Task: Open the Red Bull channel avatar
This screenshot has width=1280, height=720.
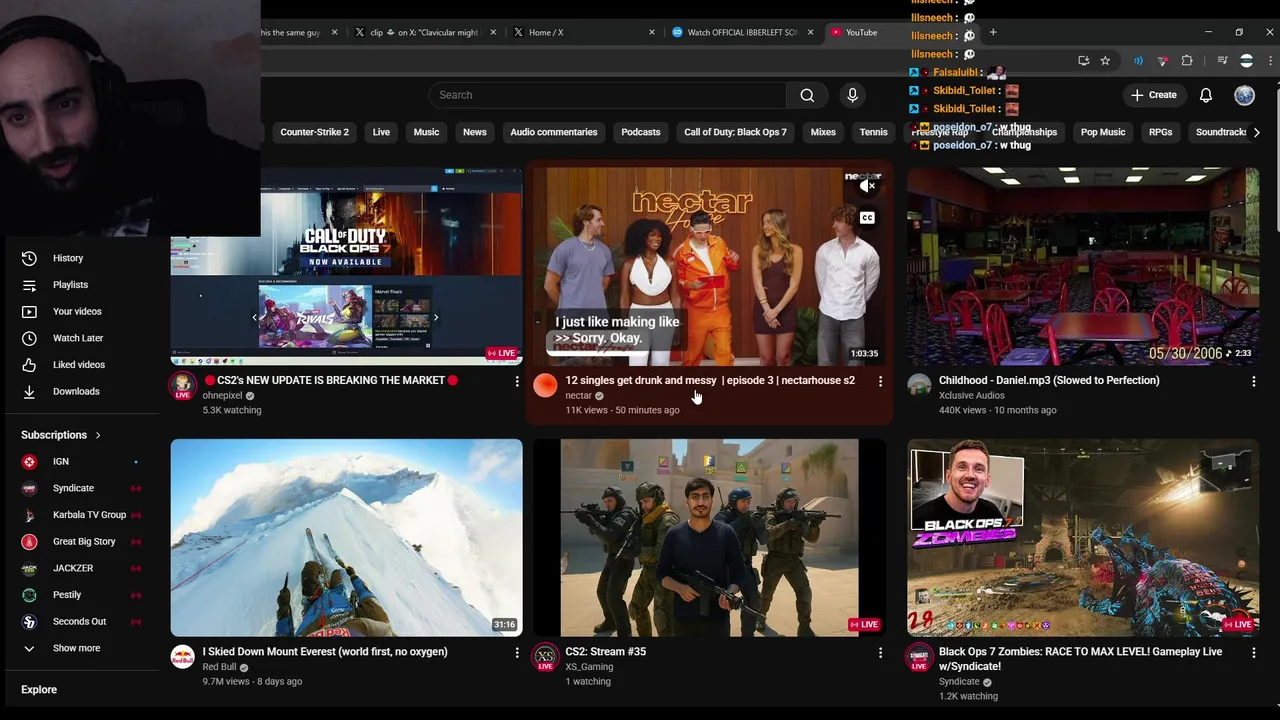Action: (x=182, y=656)
